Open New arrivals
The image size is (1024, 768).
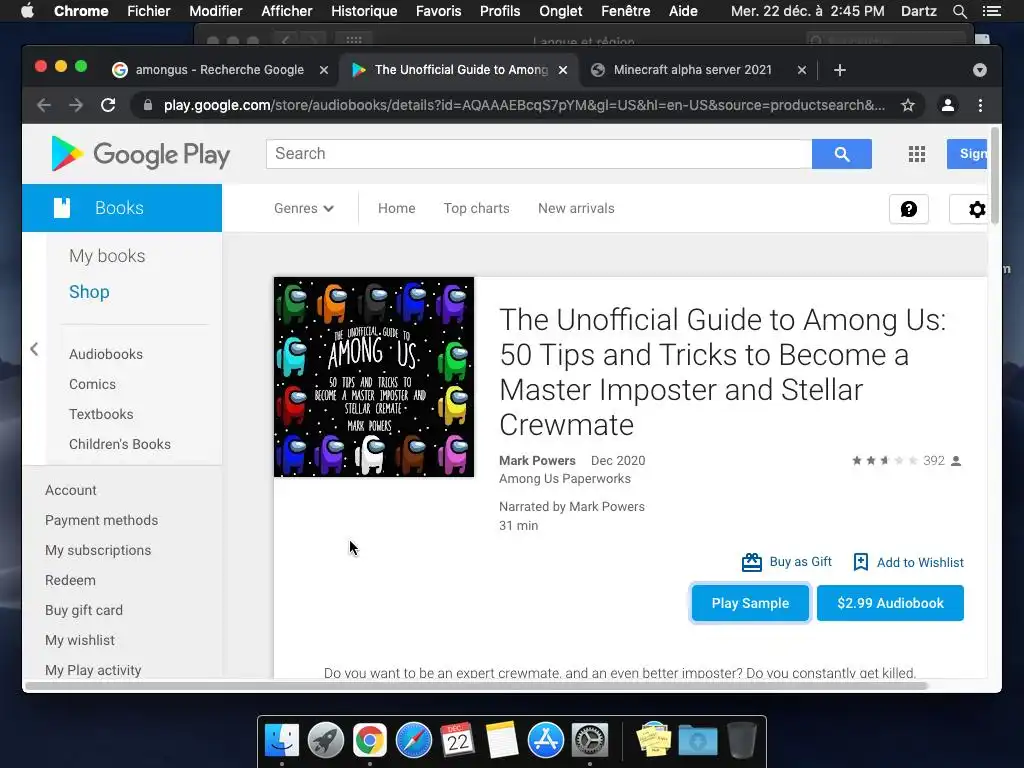pos(576,208)
